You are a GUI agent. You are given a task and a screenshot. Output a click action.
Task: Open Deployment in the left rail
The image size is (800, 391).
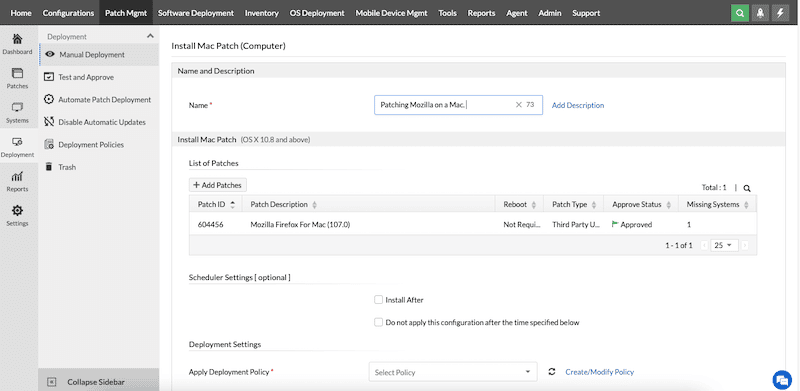[x=17, y=147]
